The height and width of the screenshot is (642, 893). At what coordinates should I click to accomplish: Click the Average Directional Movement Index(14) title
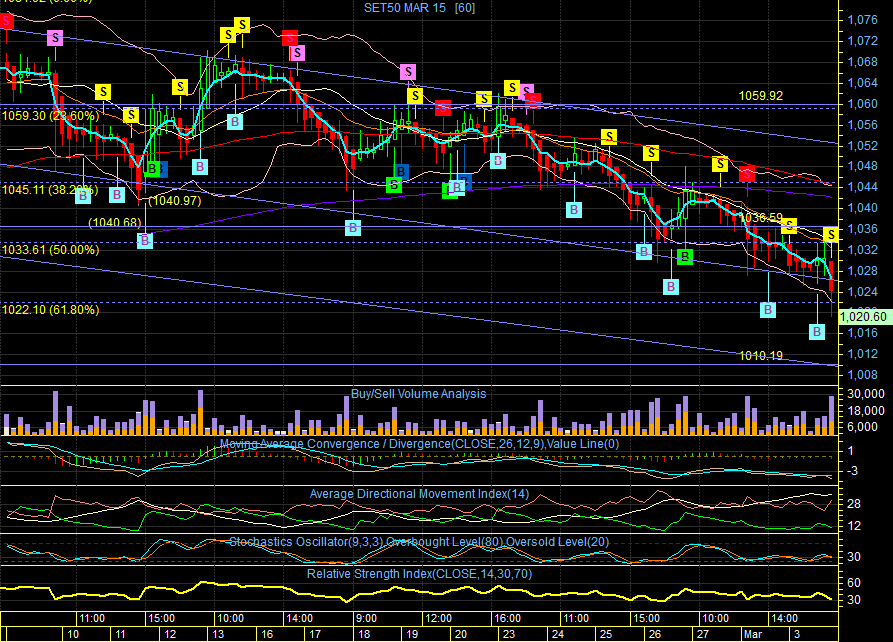point(419,494)
